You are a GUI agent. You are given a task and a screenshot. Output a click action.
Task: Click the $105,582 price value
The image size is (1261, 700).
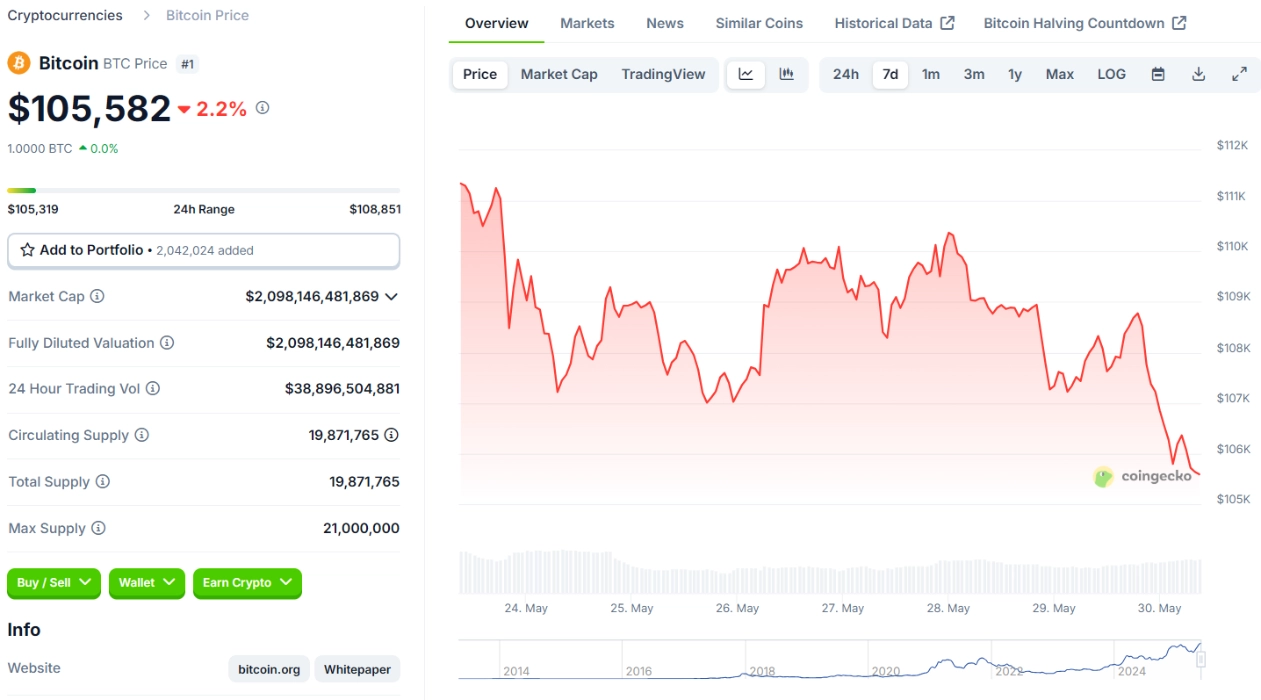(89, 108)
